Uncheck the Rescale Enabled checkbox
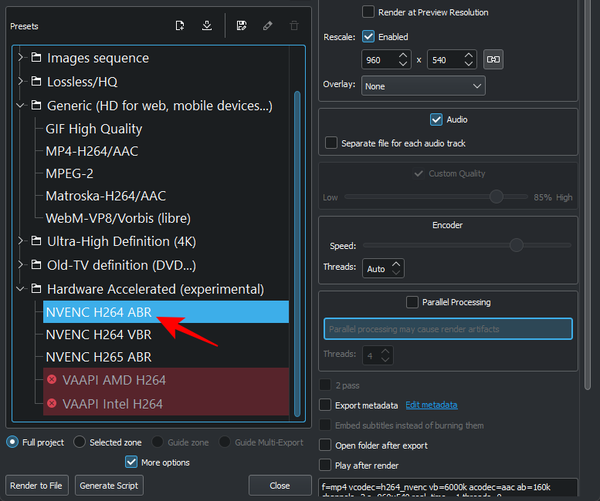The height and width of the screenshot is (501, 600). pyautogui.click(x=368, y=36)
